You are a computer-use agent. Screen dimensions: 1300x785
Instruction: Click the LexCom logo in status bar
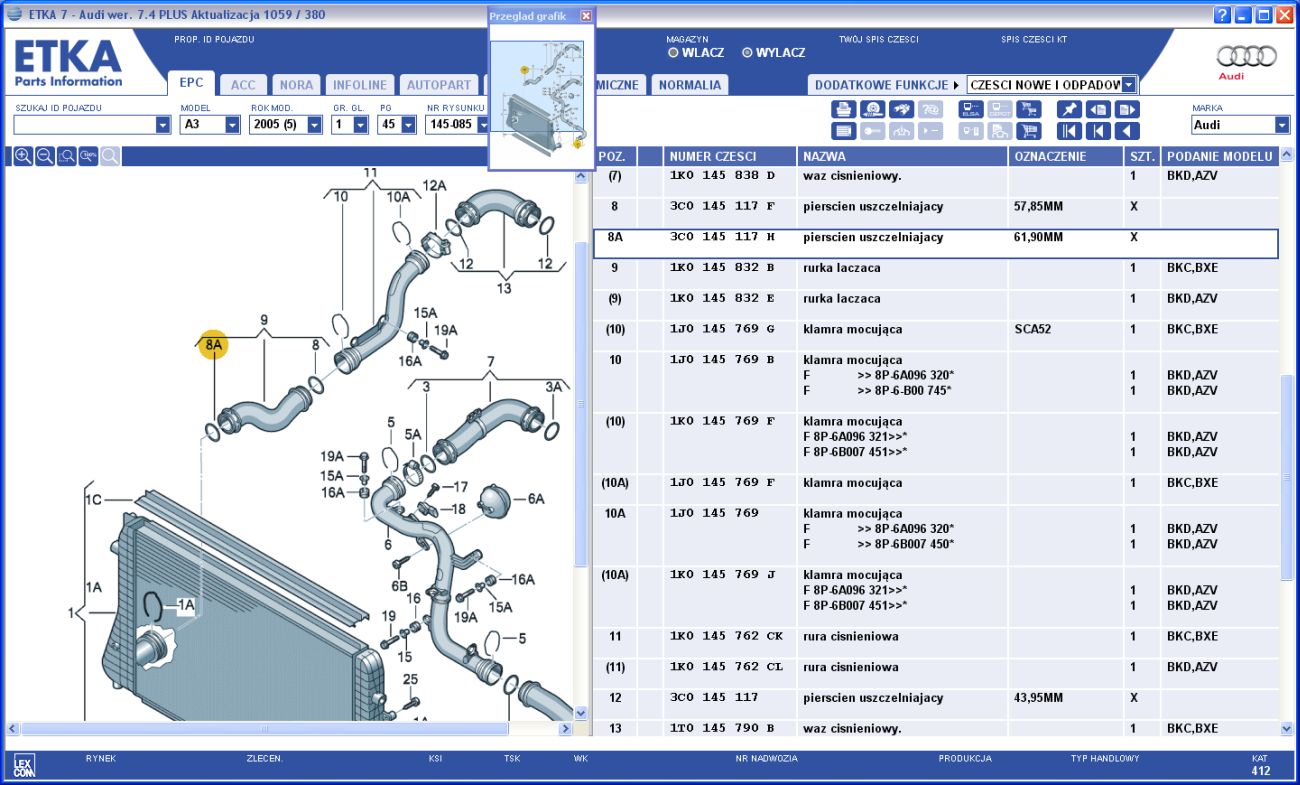(x=24, y=767)
